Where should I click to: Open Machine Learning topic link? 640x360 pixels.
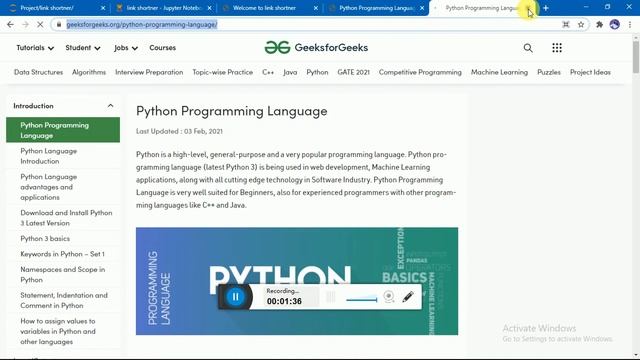point(499,72)
